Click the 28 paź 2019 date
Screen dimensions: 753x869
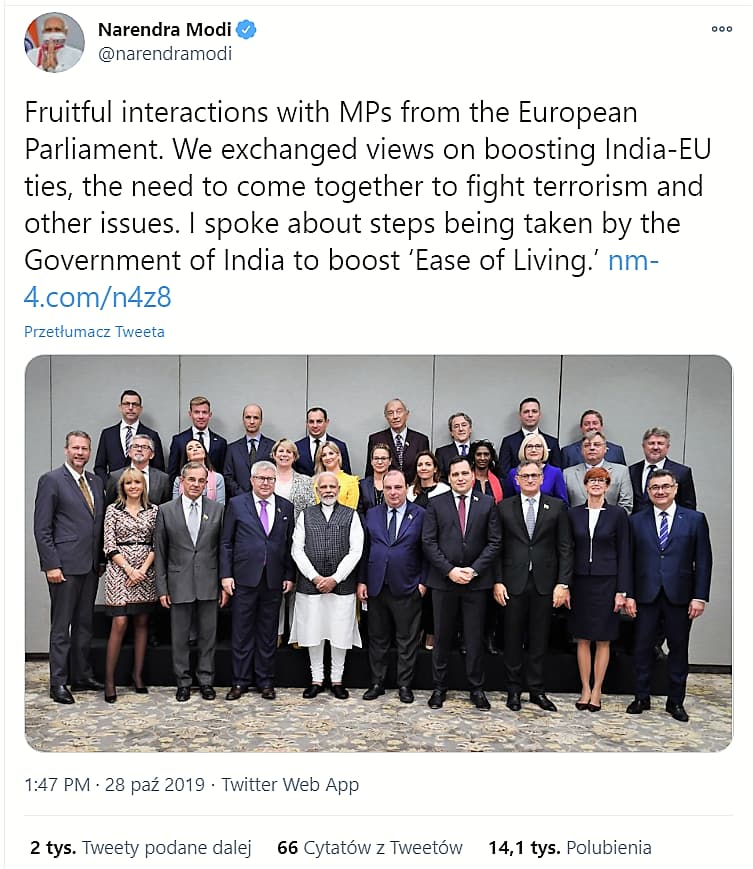point(155,785)
